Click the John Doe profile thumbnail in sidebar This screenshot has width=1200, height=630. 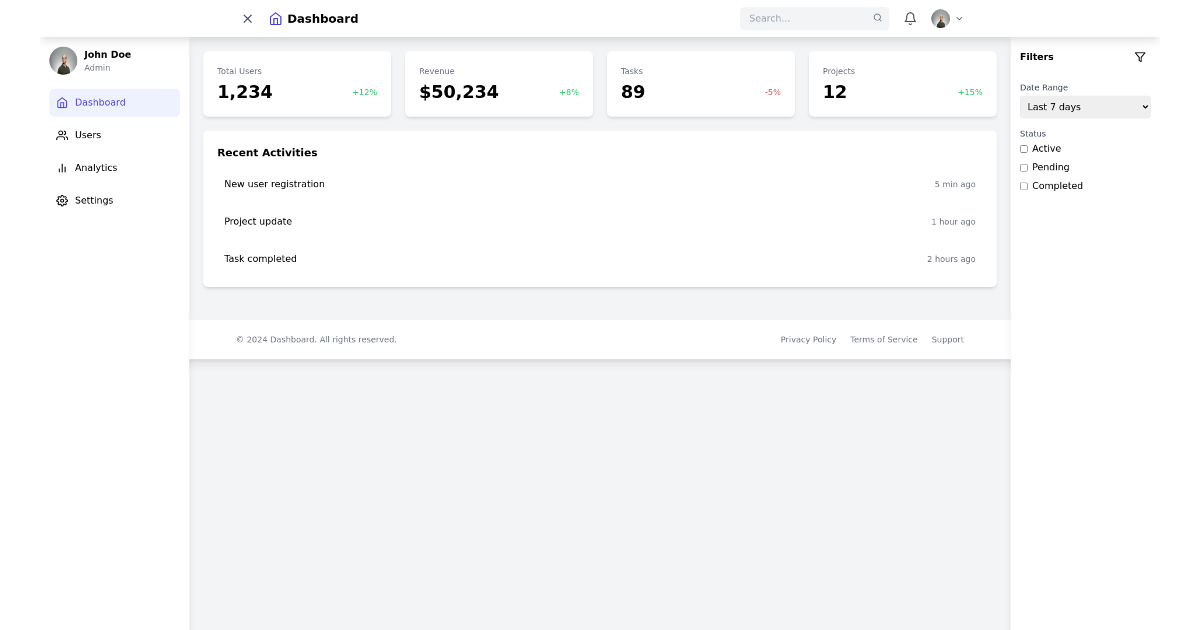(x=62, y=60)
